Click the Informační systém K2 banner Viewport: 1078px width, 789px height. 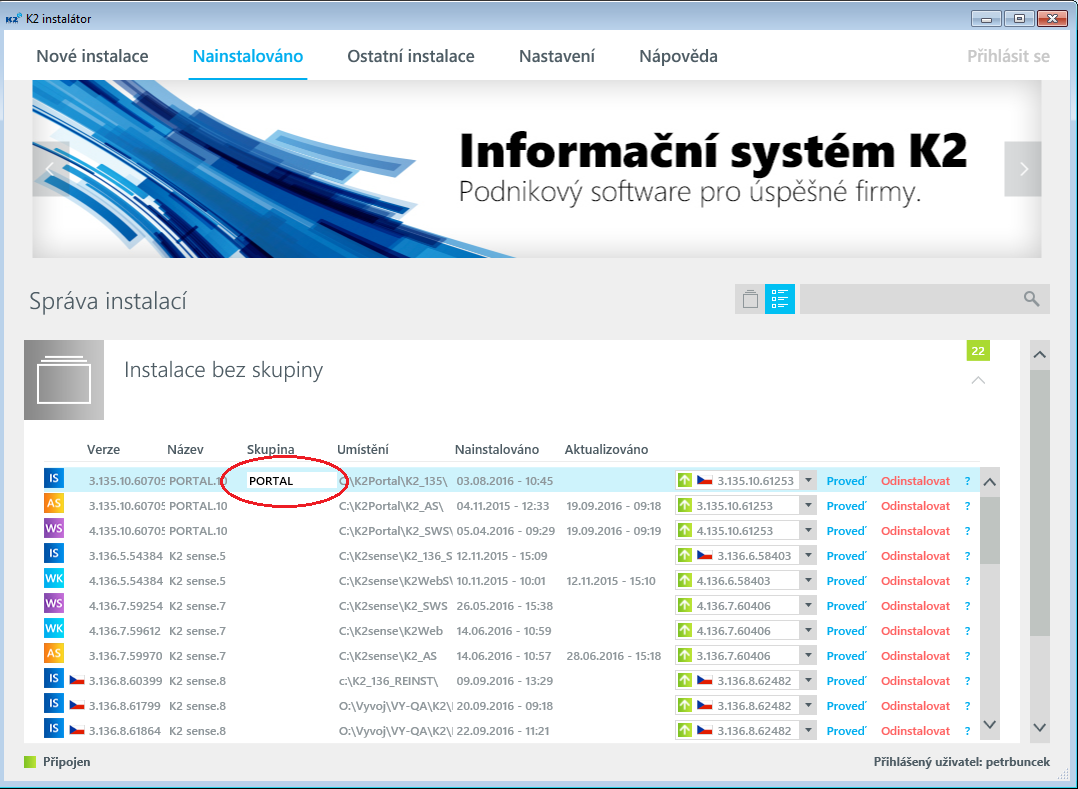tap(537, 169)
